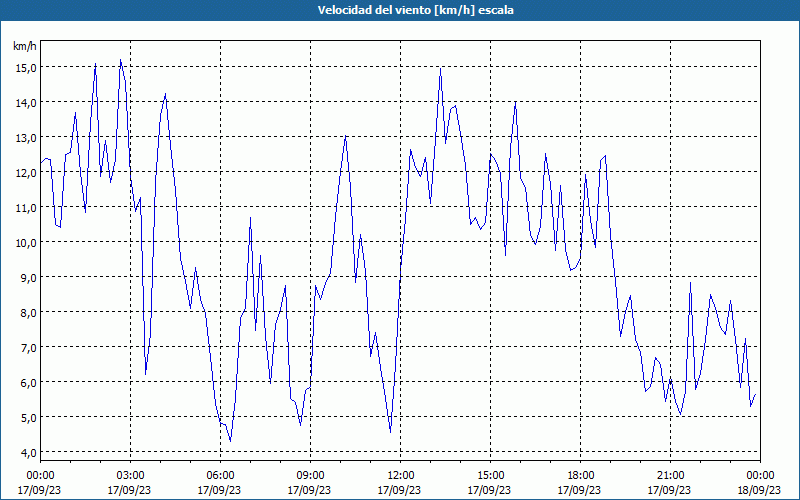Click the 'km/h' unit label
The image size is (800, 500).
coord(24,46)
